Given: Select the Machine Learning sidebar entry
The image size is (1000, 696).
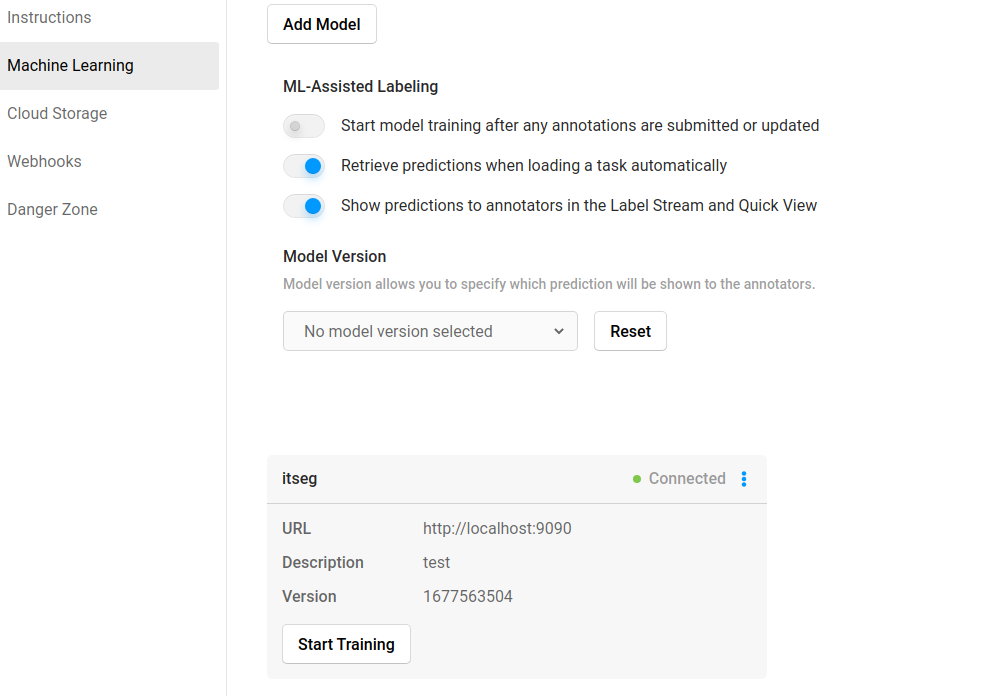Looking at the screenshot, I should click(x=70, y=65).
